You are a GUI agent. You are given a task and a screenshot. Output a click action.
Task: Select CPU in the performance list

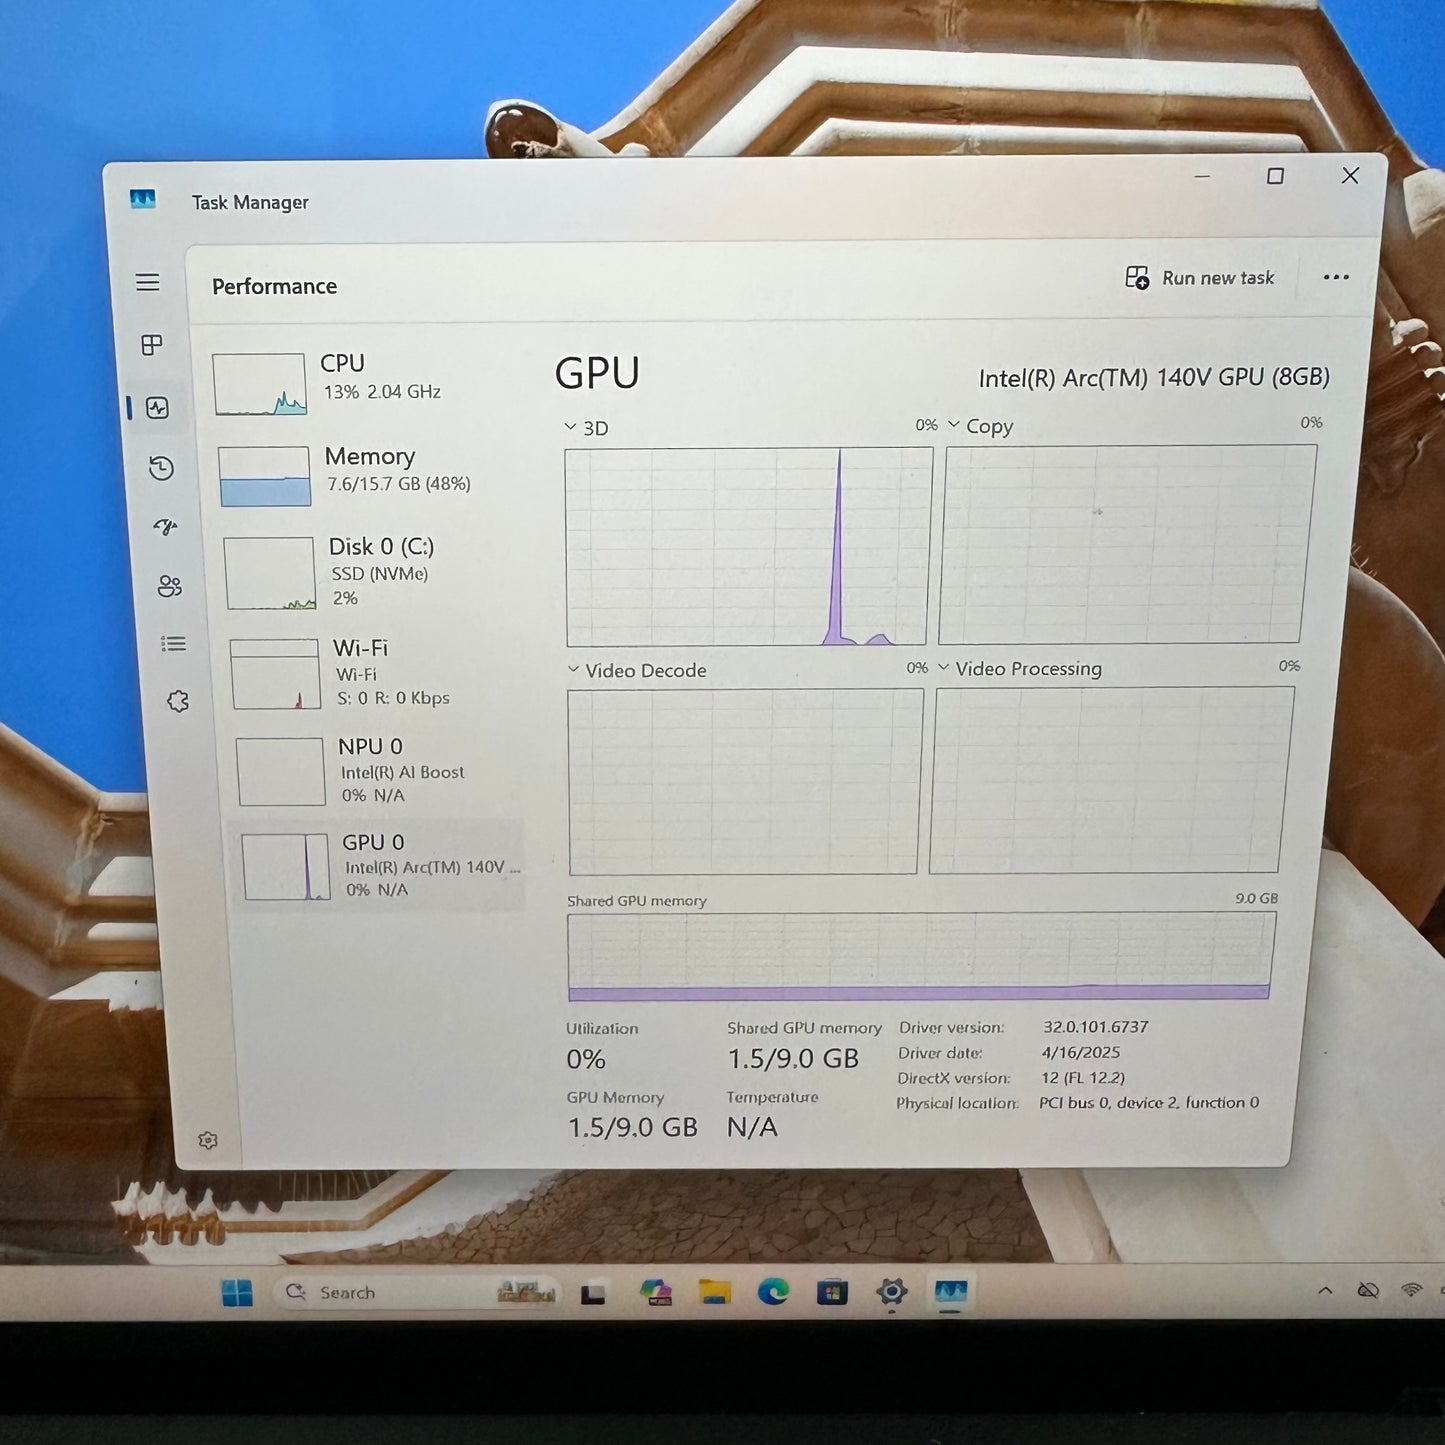pyautogui.click(x=361, y=384)
